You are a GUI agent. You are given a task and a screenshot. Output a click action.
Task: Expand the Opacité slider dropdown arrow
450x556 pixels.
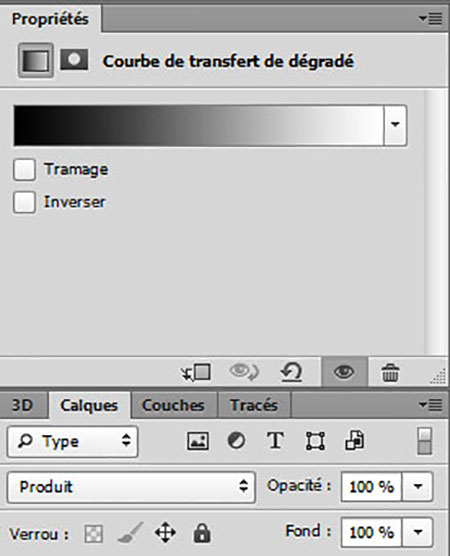click(x=418, y=486)
